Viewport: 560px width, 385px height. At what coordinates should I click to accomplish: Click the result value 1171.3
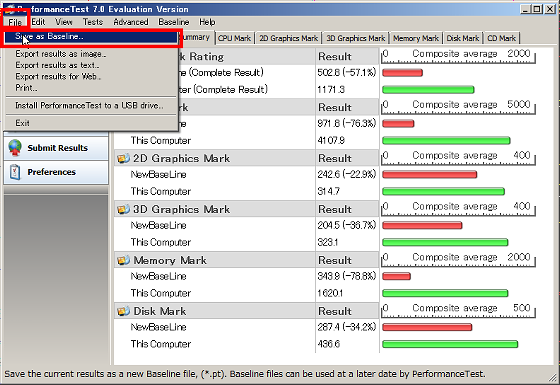coord(331,90)
